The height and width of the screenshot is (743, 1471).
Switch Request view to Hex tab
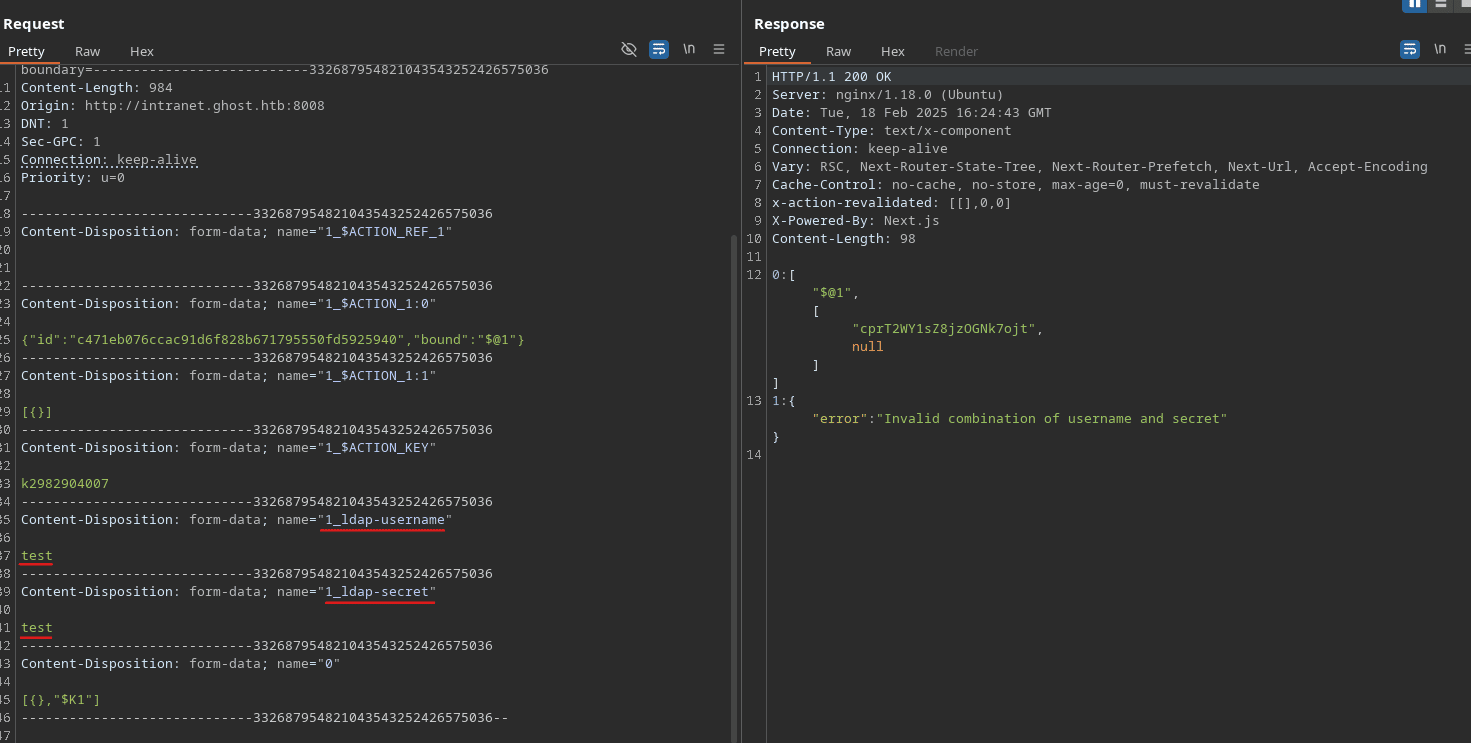click(x=142, y=51)
